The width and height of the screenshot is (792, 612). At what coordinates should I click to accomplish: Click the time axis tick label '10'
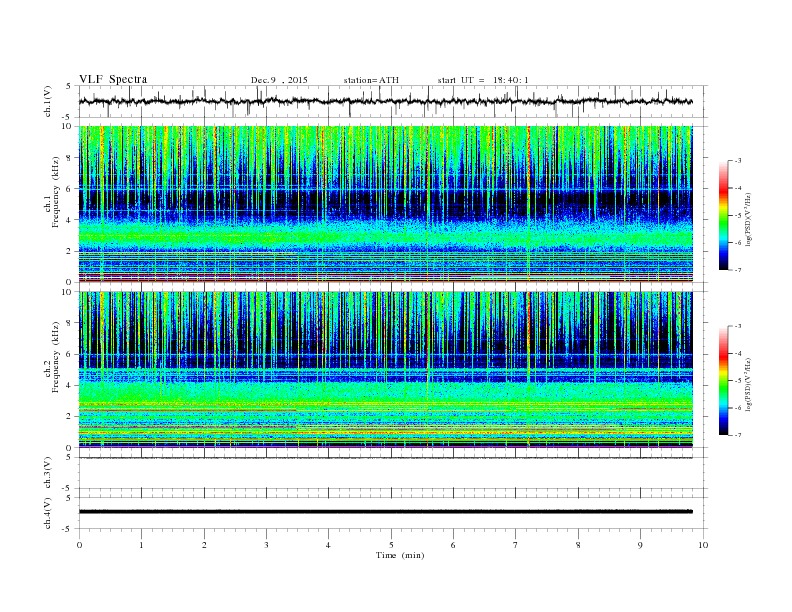703,545
